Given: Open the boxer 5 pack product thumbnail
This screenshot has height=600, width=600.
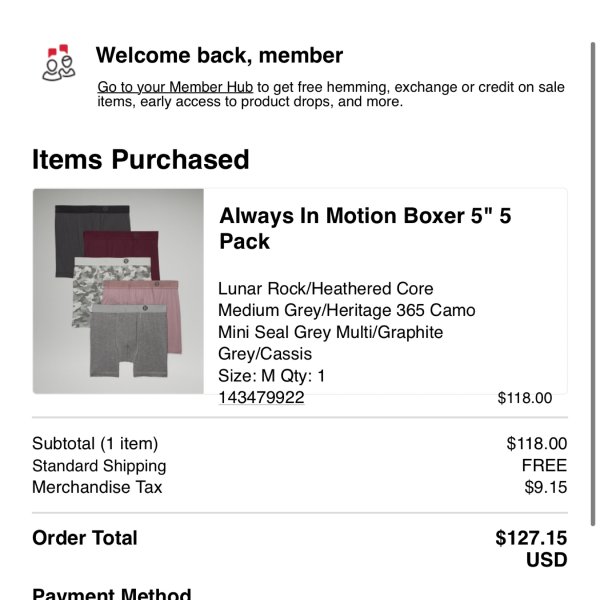Looking at the screenshot, I should pos(118,291).
